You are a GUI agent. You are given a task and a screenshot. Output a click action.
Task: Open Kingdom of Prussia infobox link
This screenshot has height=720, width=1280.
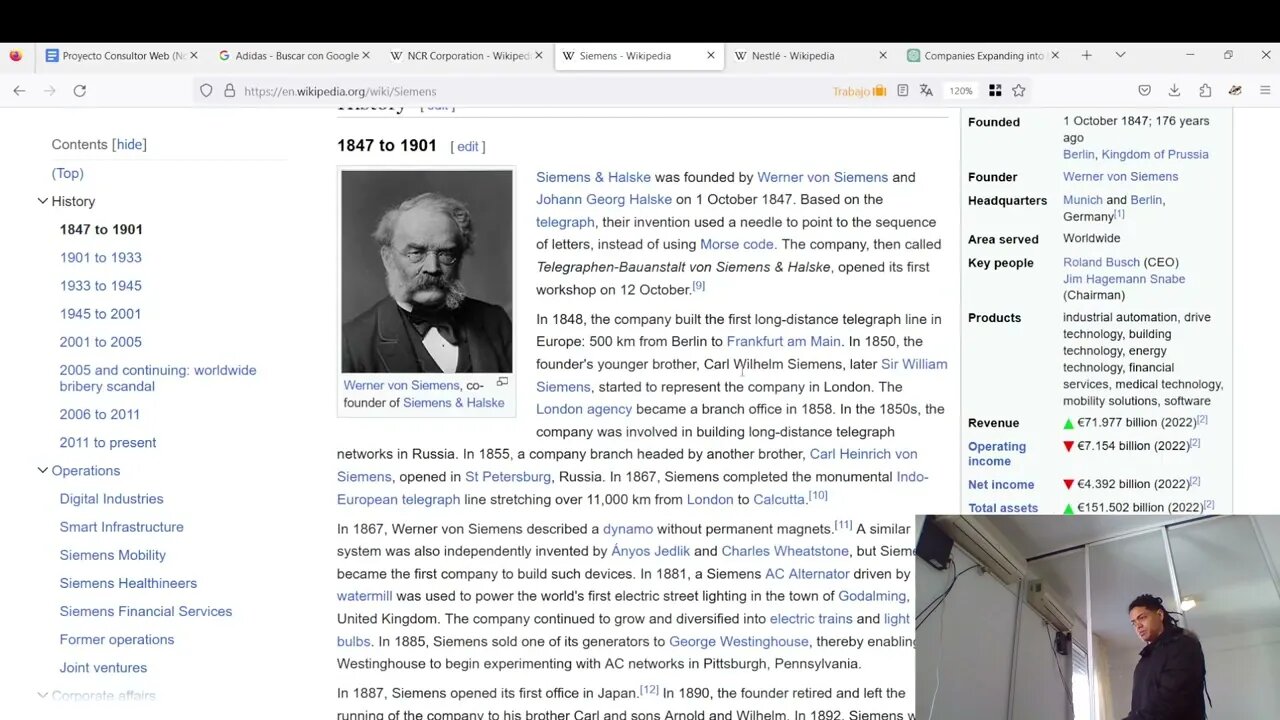(1155, 154)
